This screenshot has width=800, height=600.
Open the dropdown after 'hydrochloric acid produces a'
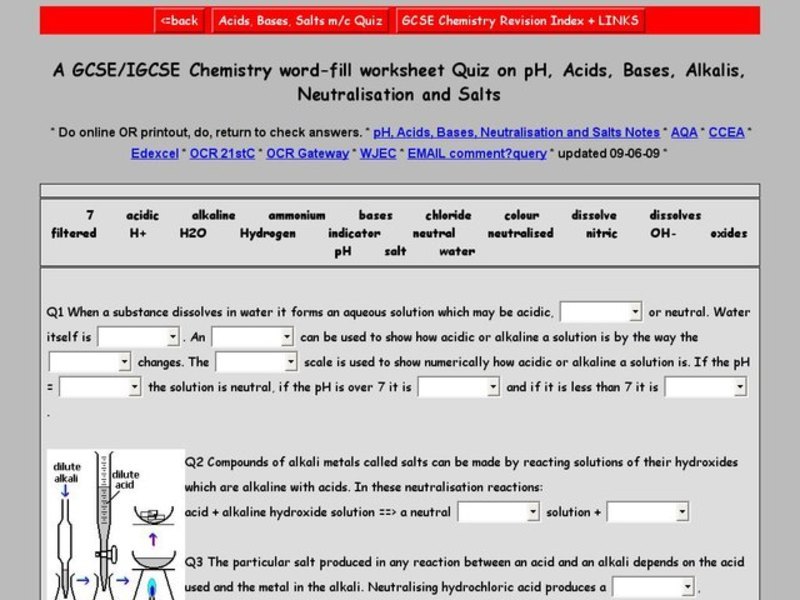(x=655, y=585)
